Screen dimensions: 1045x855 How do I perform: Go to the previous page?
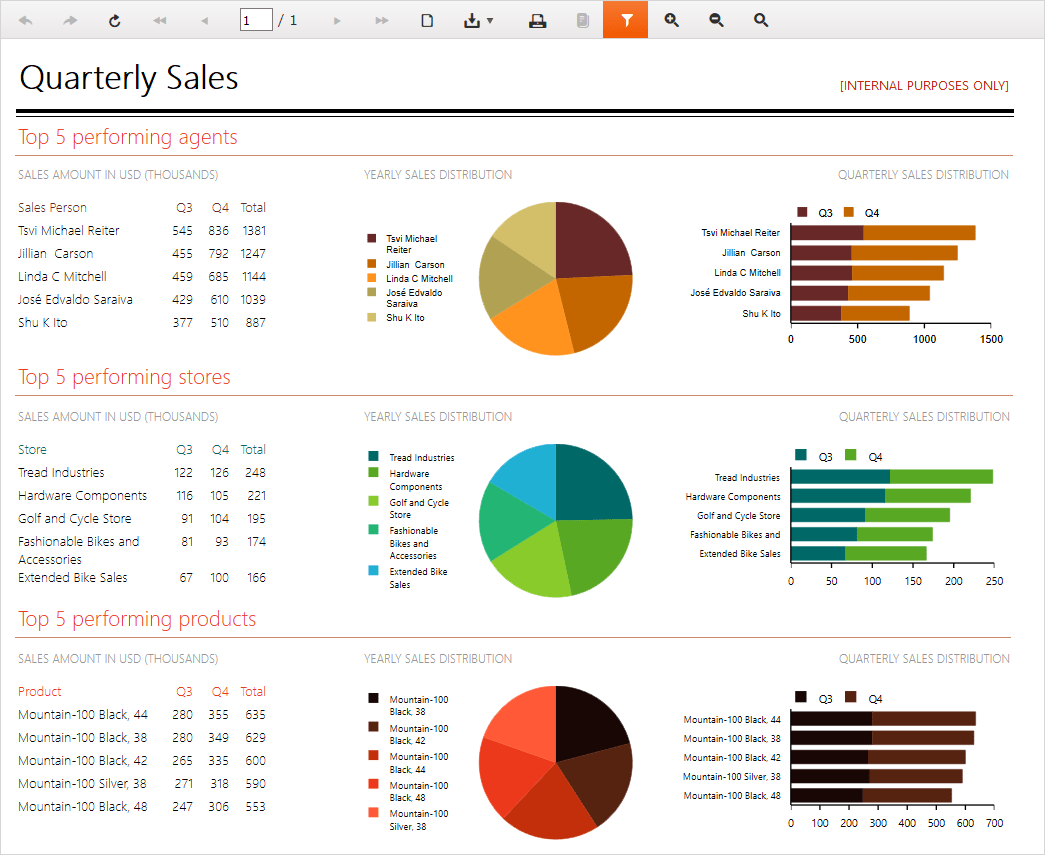[204, 20]
